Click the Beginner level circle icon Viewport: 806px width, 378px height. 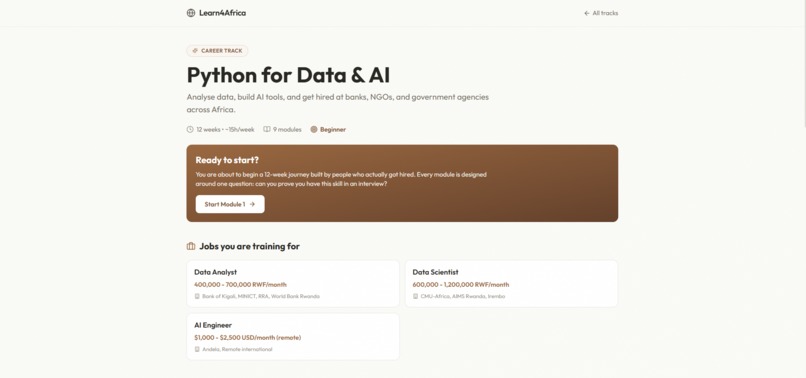[x=314, y=130]
